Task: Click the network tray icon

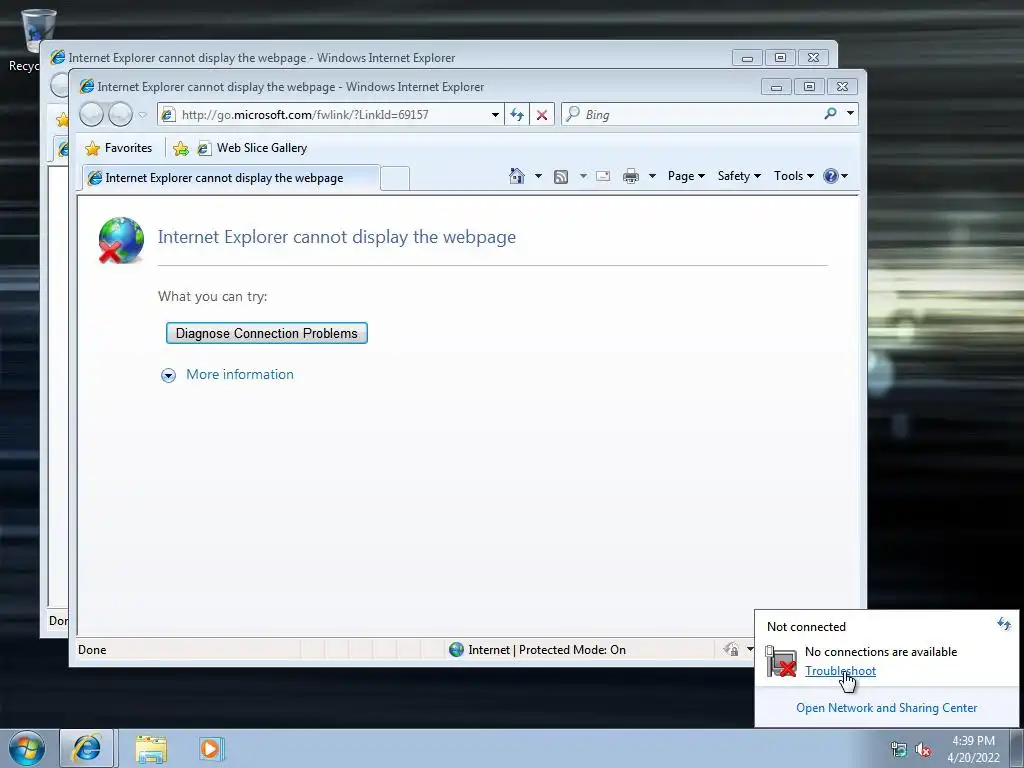Action: tap(899, 750)
